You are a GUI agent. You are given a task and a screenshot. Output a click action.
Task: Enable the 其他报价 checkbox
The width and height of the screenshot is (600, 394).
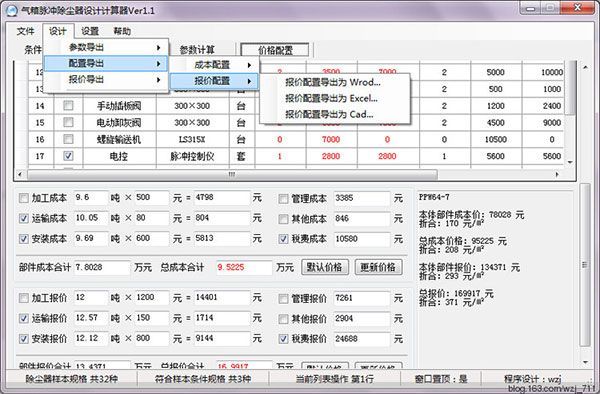283,319
